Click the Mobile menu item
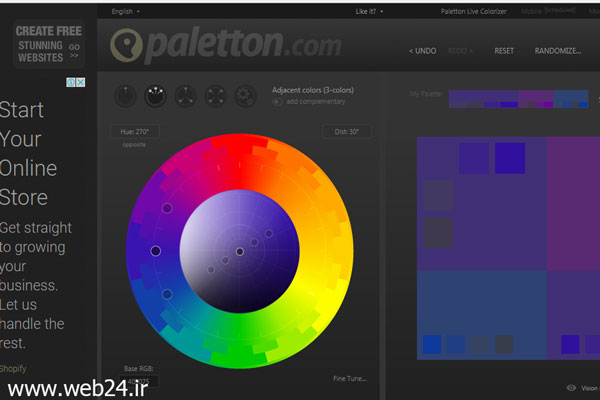 (x=532, y=11)
